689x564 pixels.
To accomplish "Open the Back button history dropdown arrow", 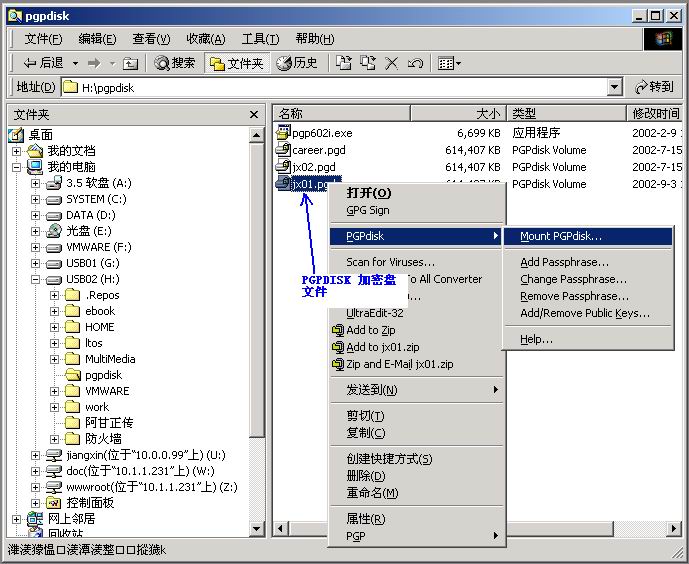I will 76,64.
